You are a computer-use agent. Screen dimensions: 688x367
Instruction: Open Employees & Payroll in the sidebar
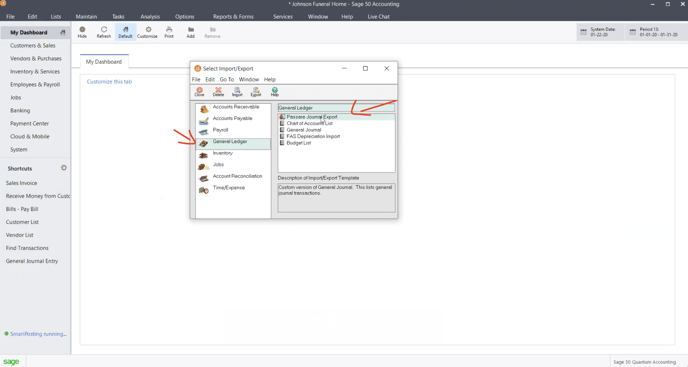point(35,84)
